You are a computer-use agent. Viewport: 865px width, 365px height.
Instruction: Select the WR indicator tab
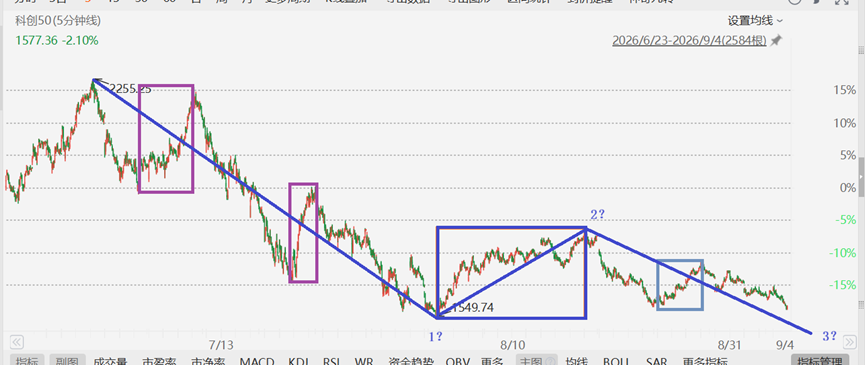click(364, 361)
